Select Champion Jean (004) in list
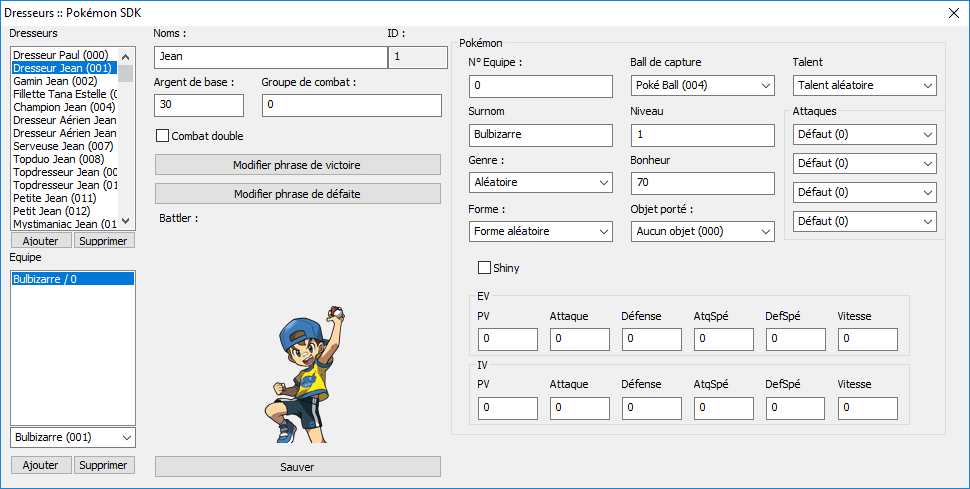 click(64, 107)
